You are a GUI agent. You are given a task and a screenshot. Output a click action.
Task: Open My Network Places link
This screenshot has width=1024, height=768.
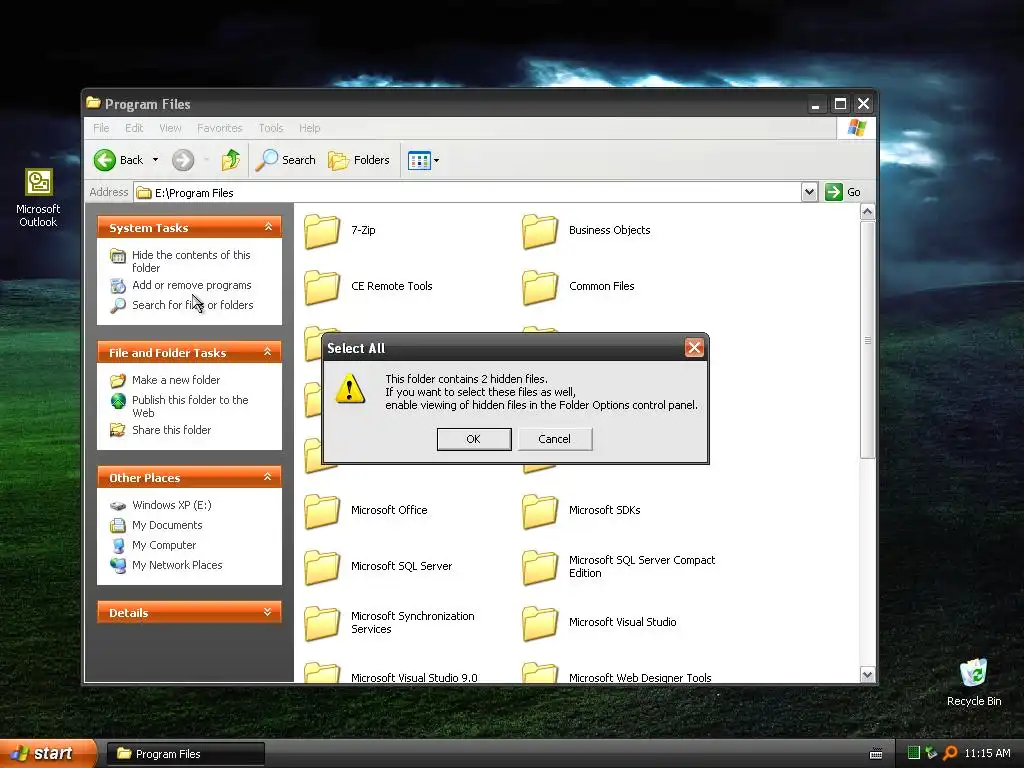(x=177, y=566)
